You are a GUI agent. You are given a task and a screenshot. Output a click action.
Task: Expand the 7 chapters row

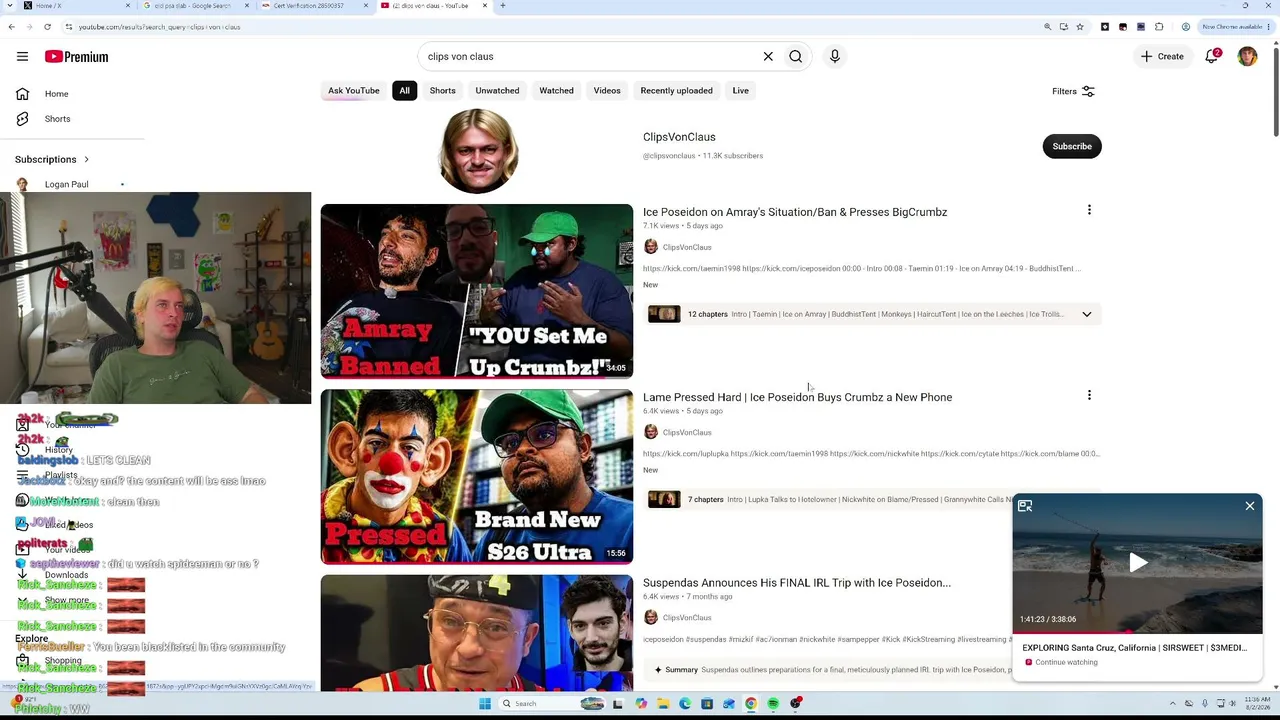click(829, 499)
